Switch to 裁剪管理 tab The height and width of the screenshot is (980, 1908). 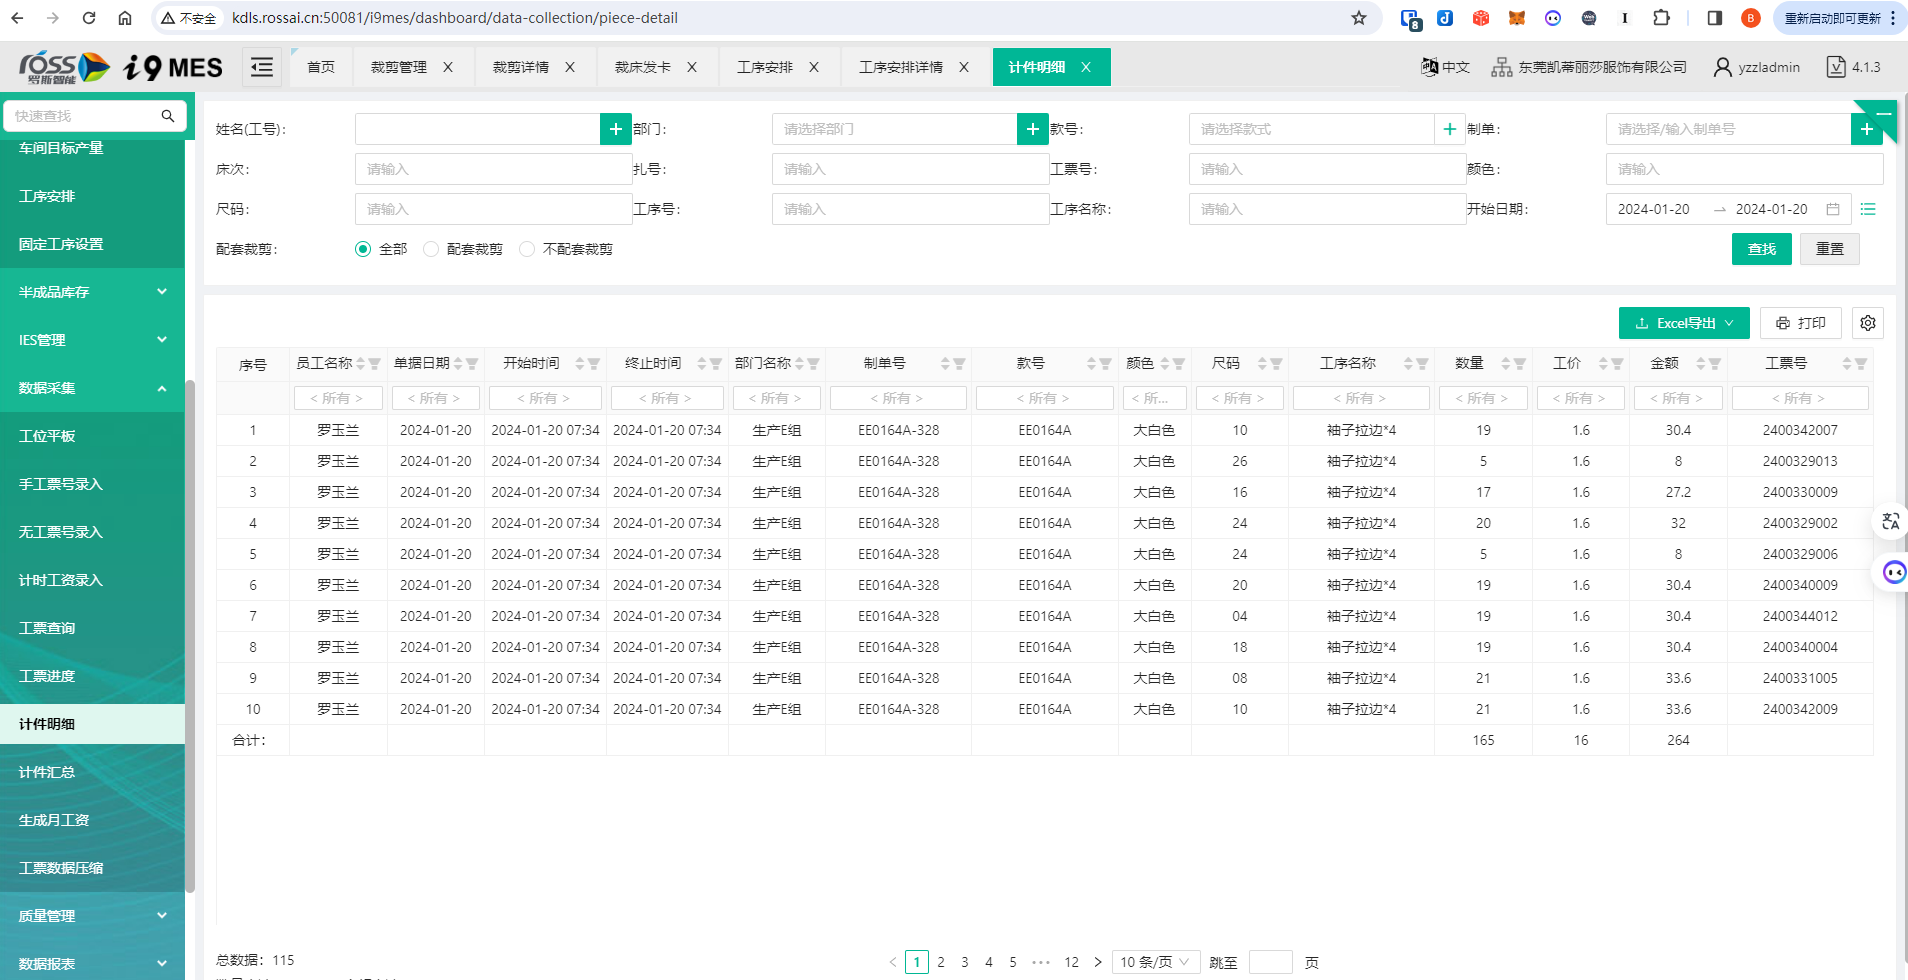pos(399,67)
